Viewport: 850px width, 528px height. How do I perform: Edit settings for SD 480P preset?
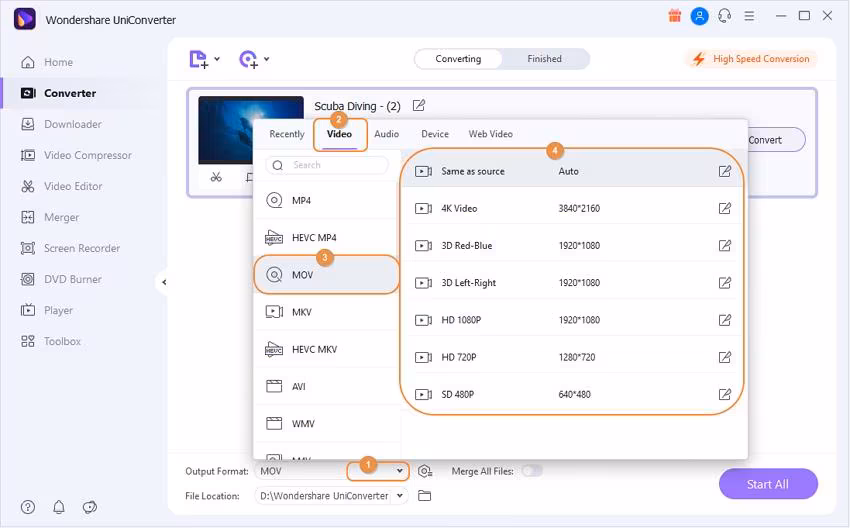click(x=725, y=394)
